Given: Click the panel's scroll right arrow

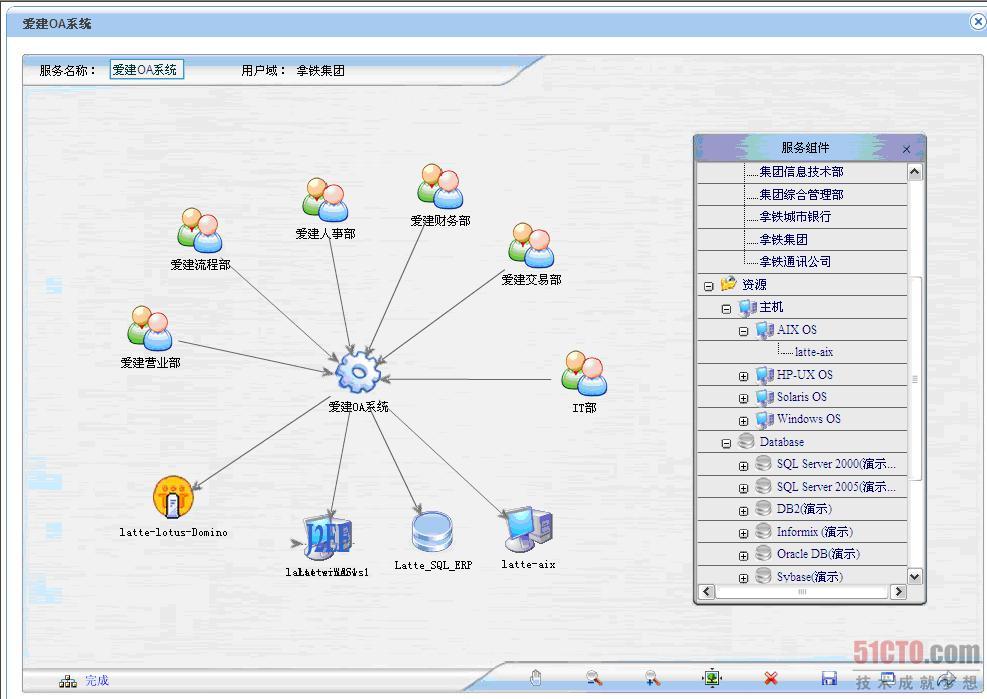Looking at the screenshot, I should (x=899, y=591).
